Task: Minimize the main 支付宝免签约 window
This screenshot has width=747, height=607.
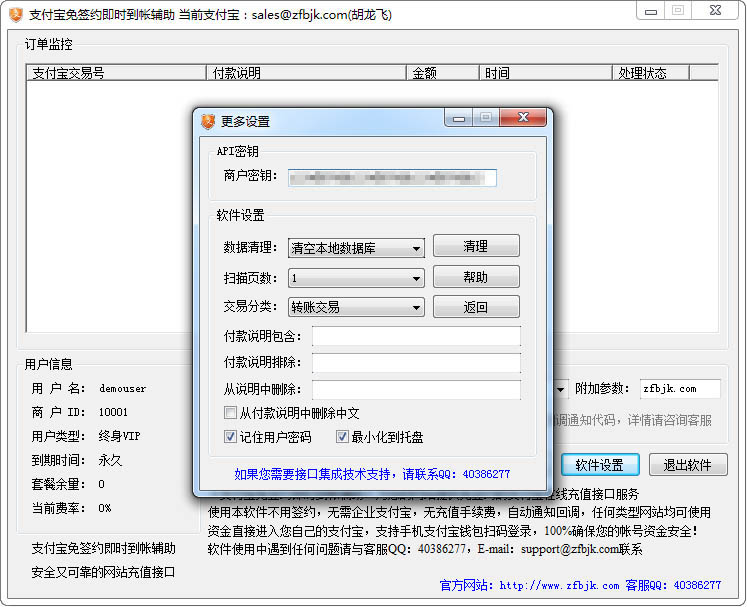Action: click(650, 11)
